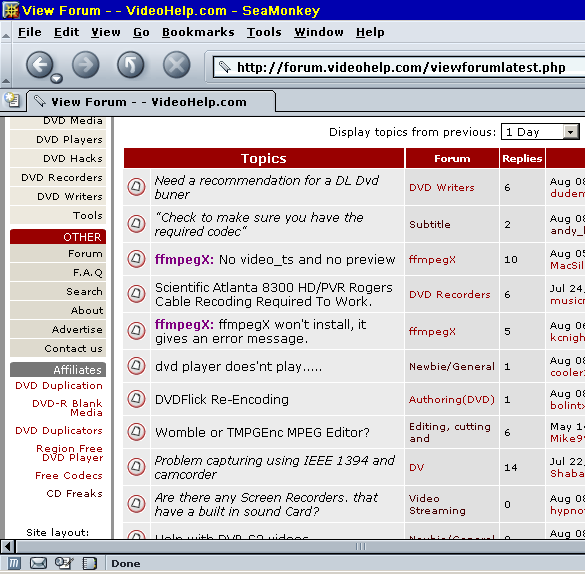Click topic icon for required codec thread
The width and height of the screenshot is (585, 574).
pos(137,223)
